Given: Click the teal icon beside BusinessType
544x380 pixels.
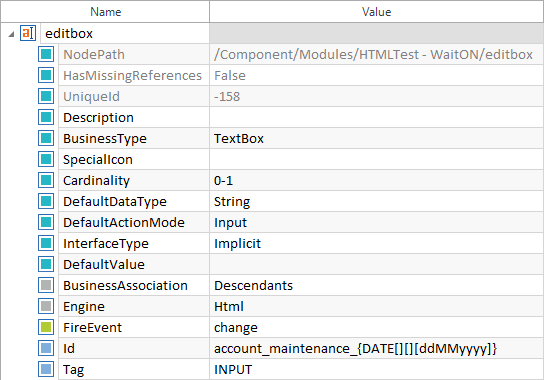Looking at the screenshot, I should tap(46, 138).
